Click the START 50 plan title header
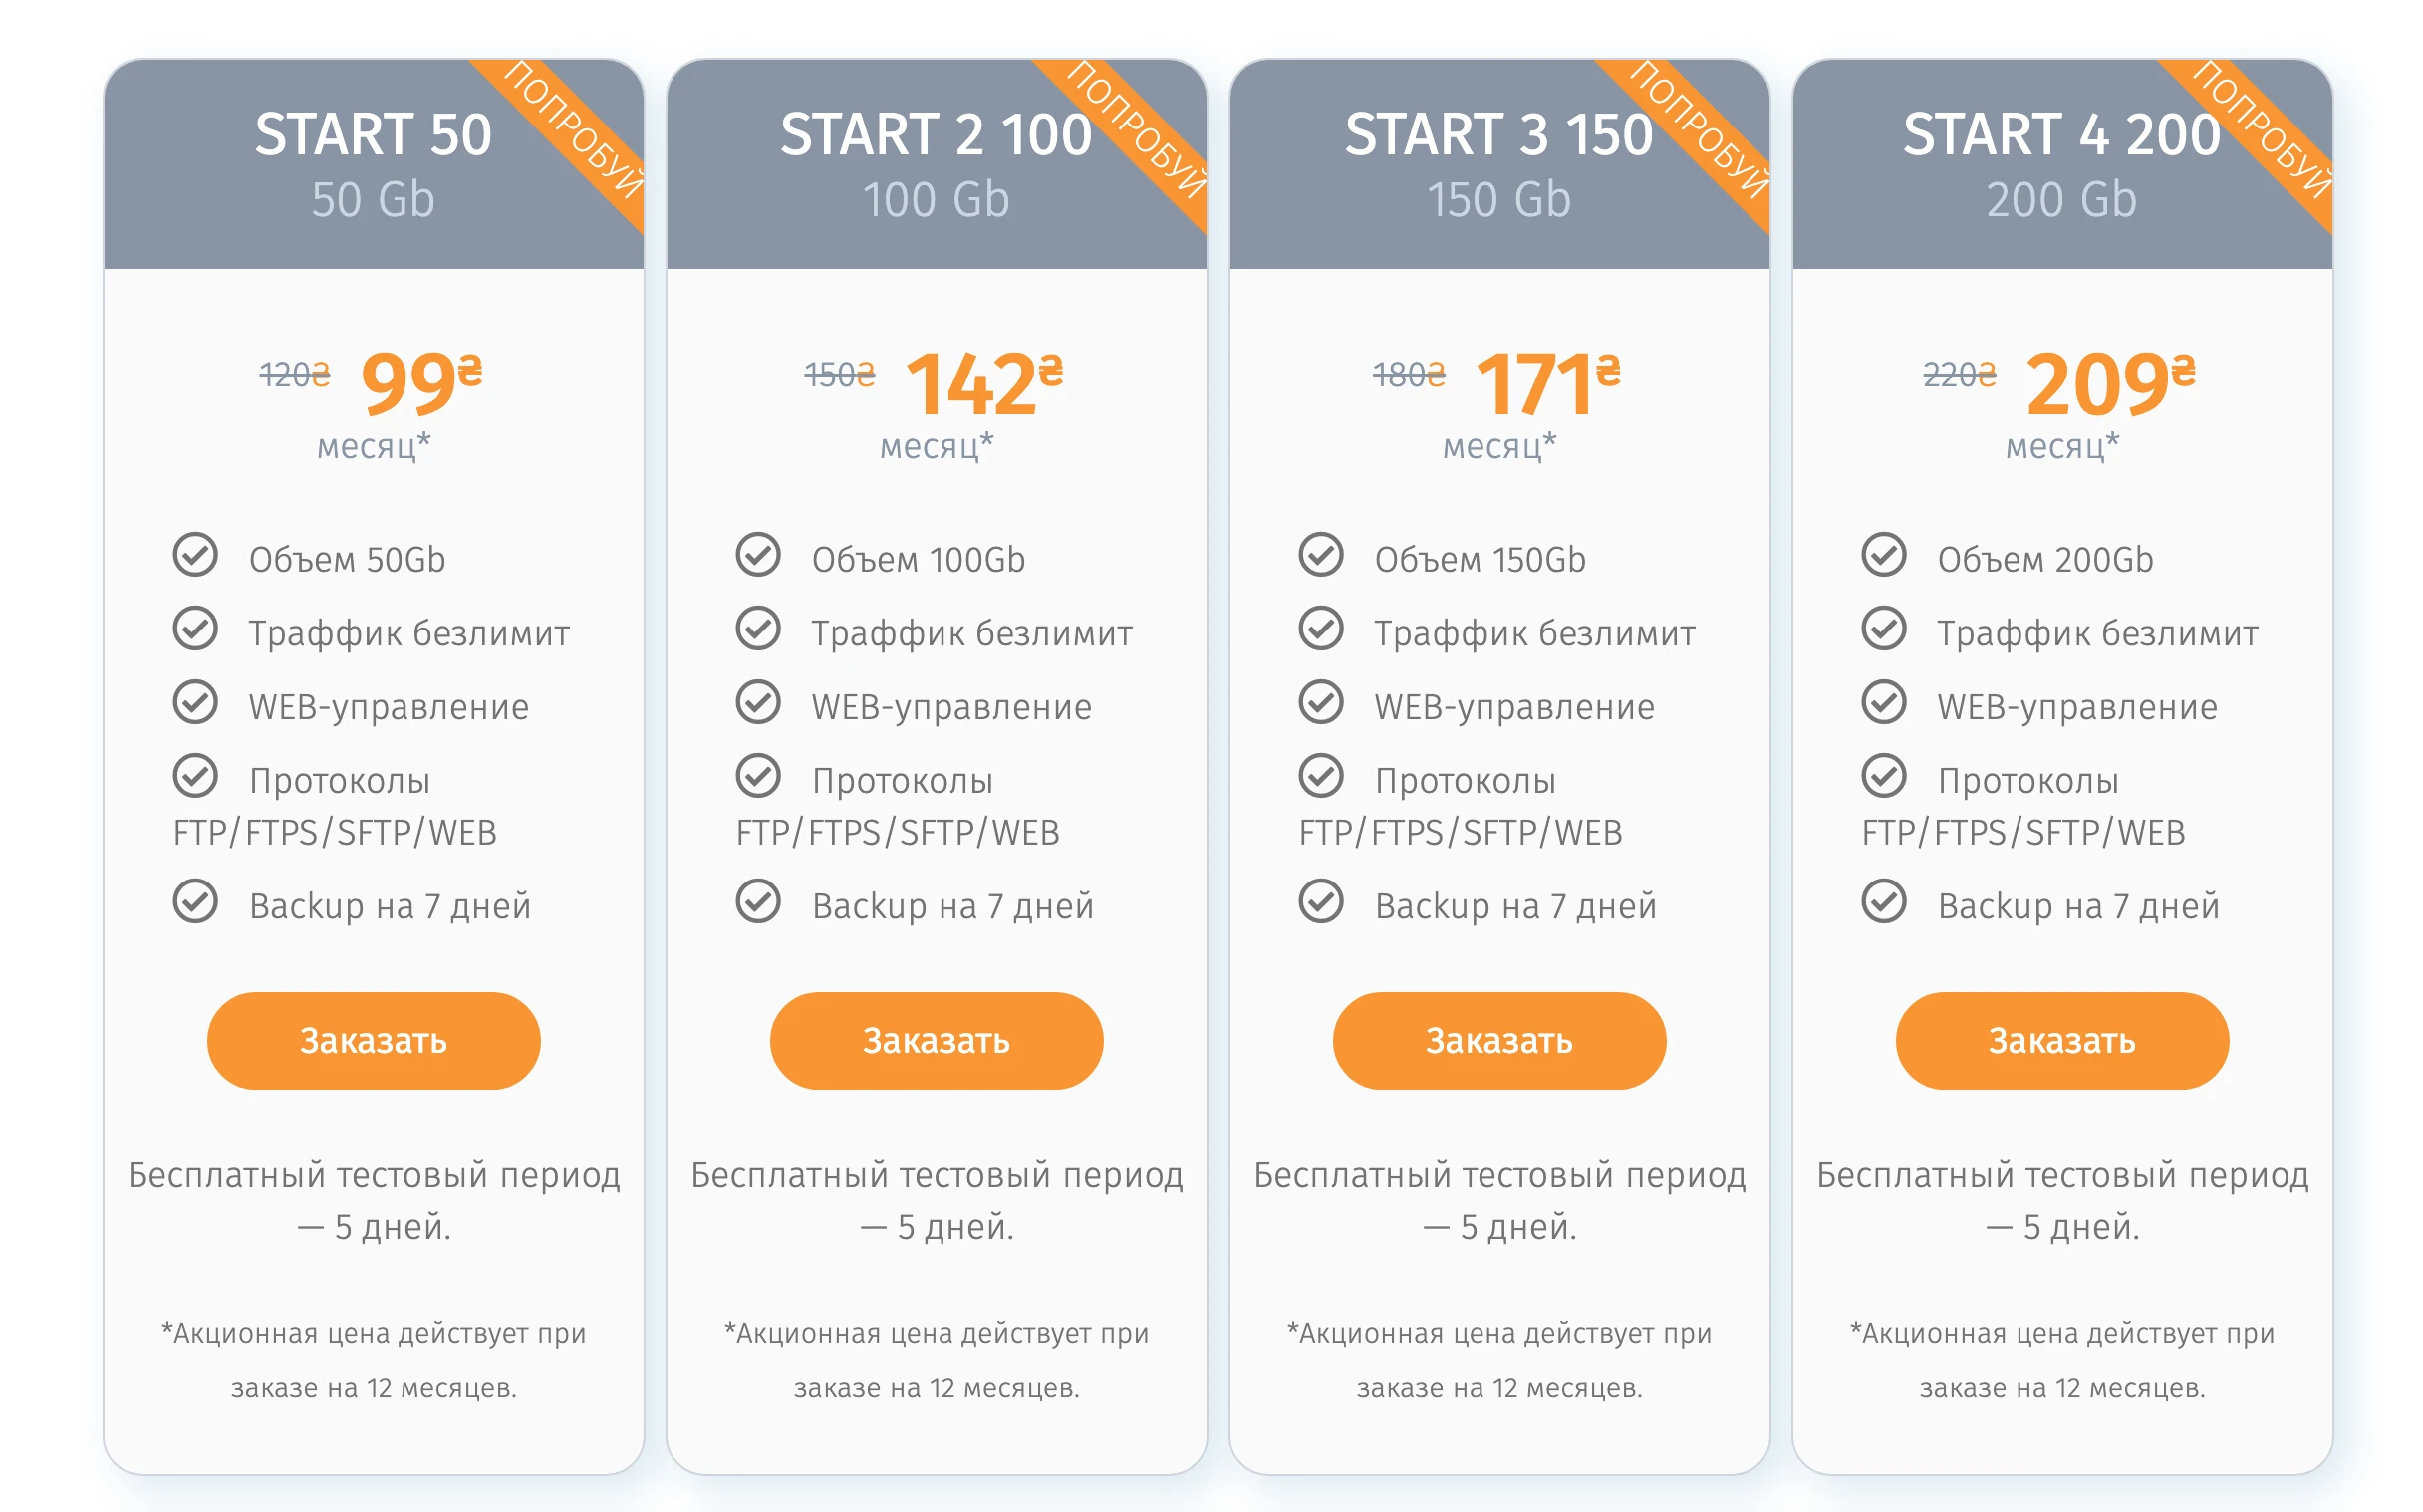Screen dimensions: 2423x1512 pyautogui.click(x=373, y=135)
